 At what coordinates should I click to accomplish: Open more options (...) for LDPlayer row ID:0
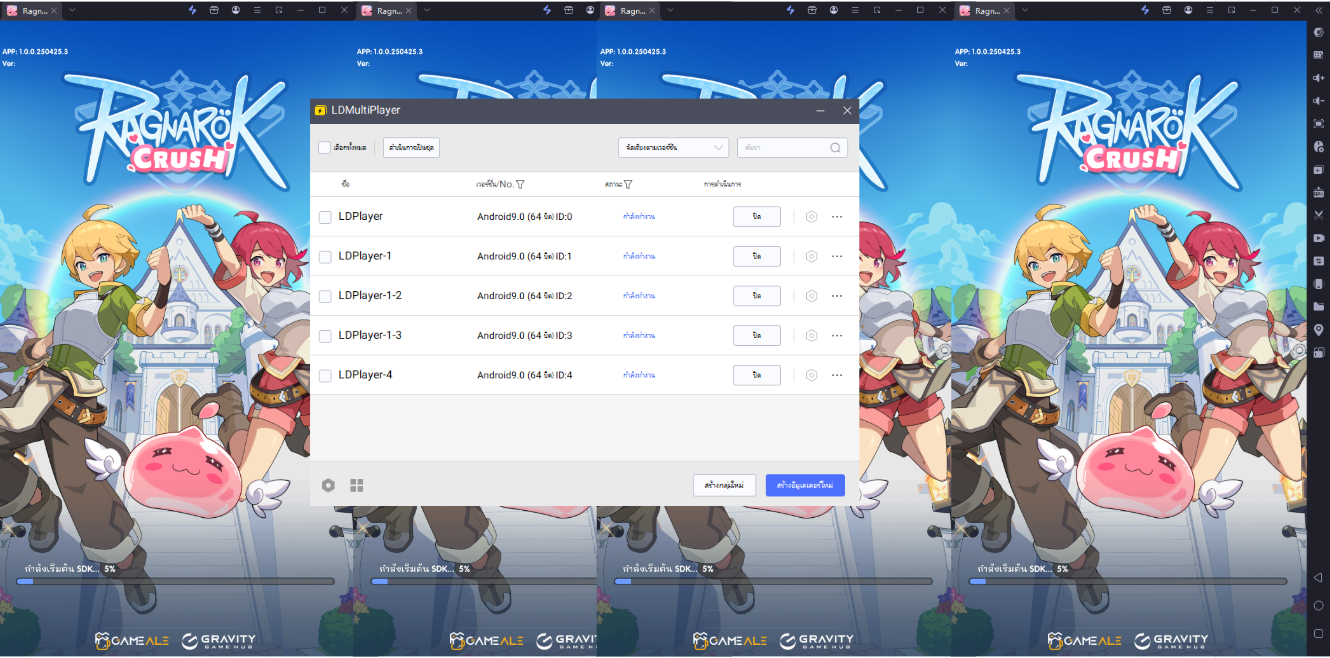click(837, 216)
